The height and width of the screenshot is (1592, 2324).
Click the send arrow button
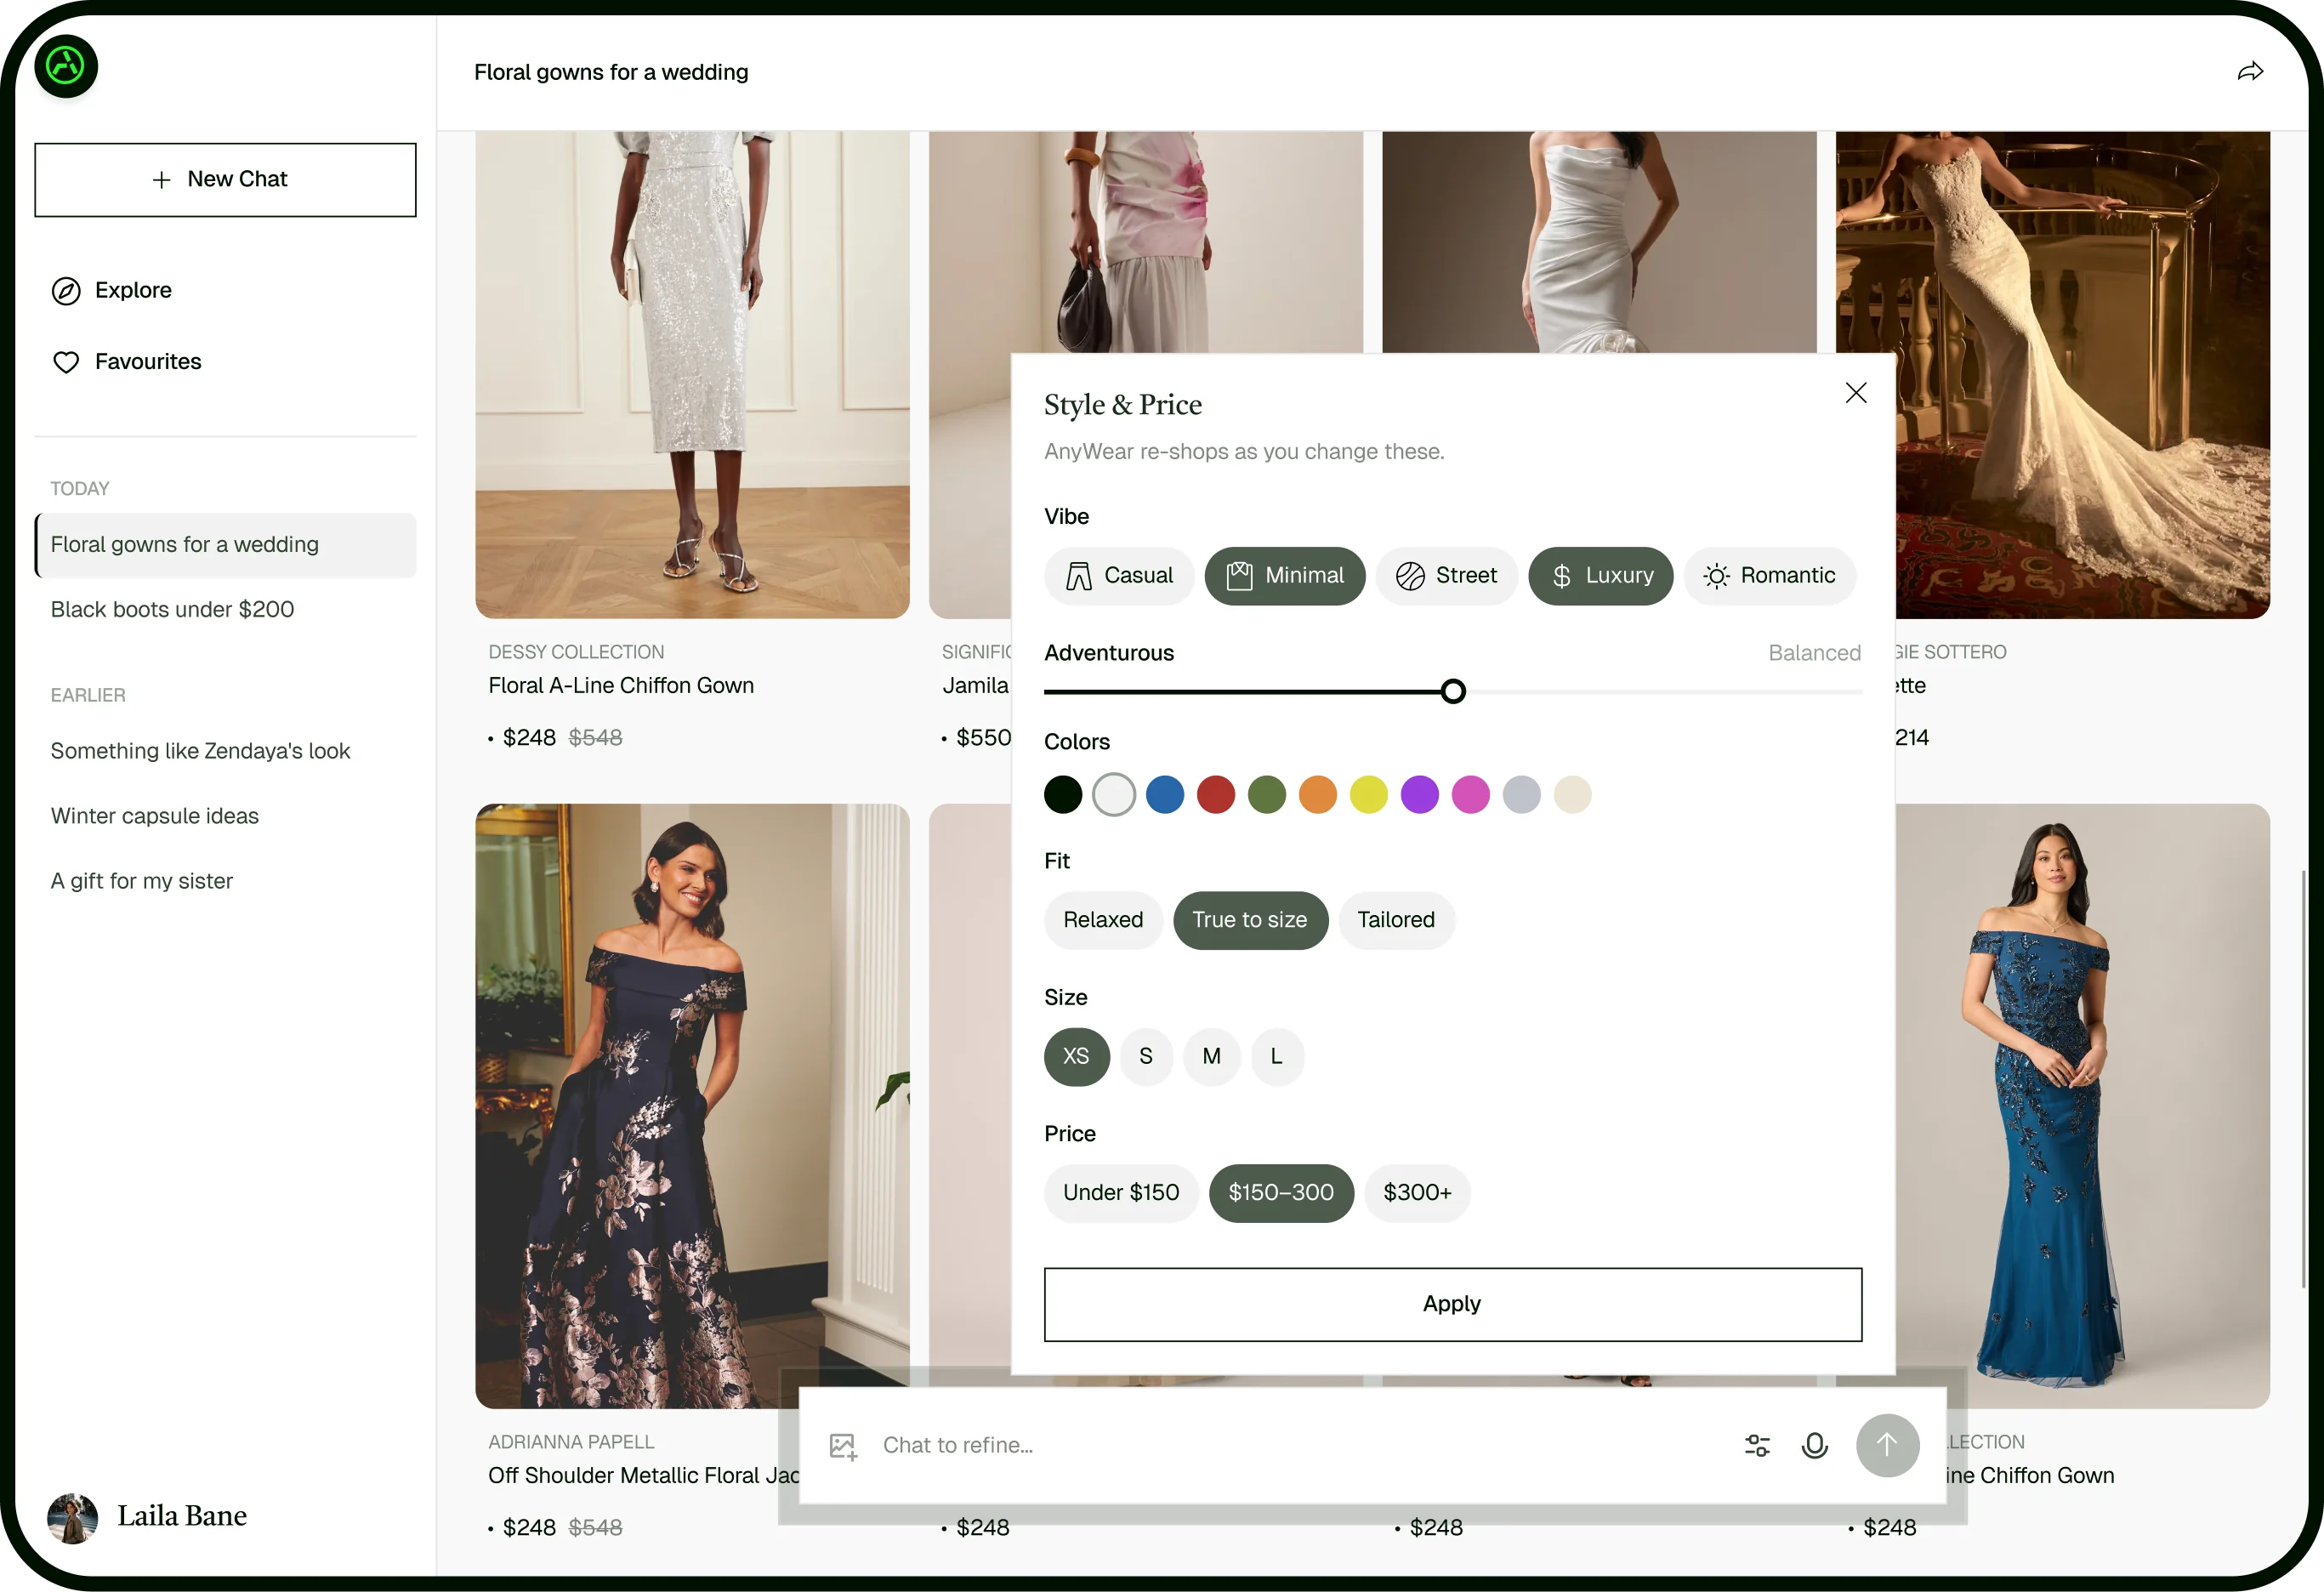(1887, 1445)
